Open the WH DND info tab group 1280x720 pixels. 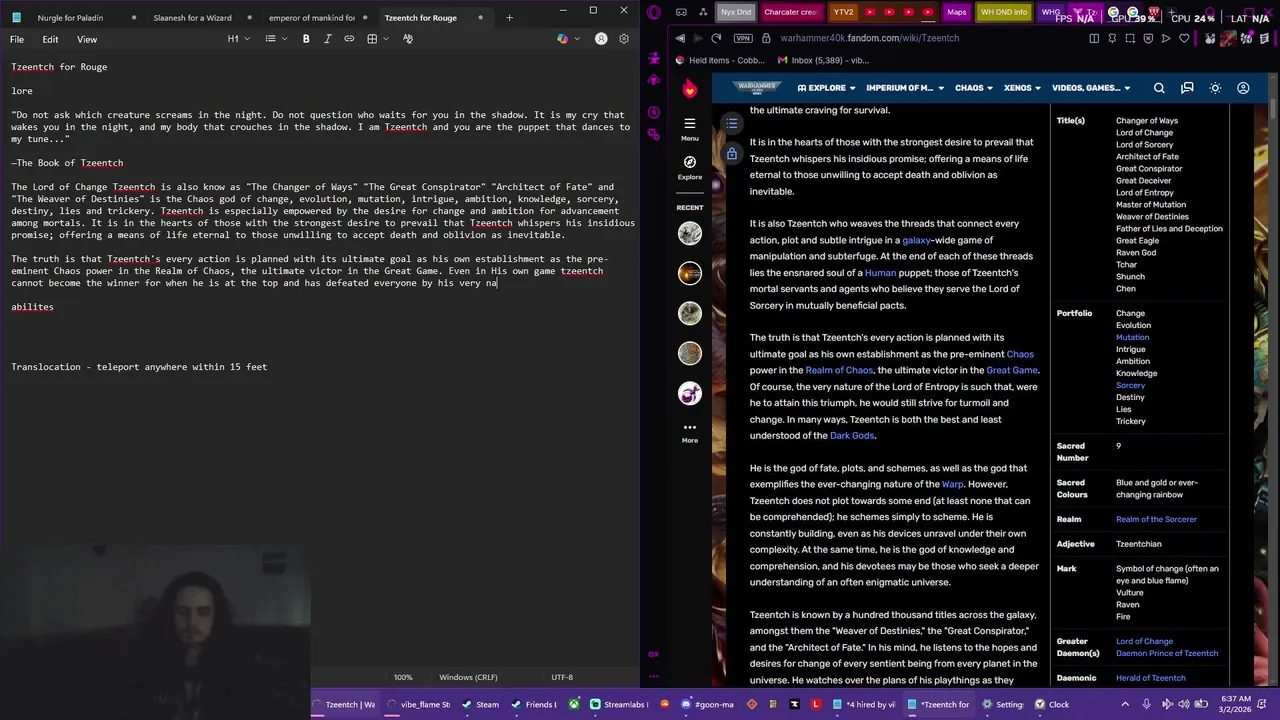point(1003,12)
